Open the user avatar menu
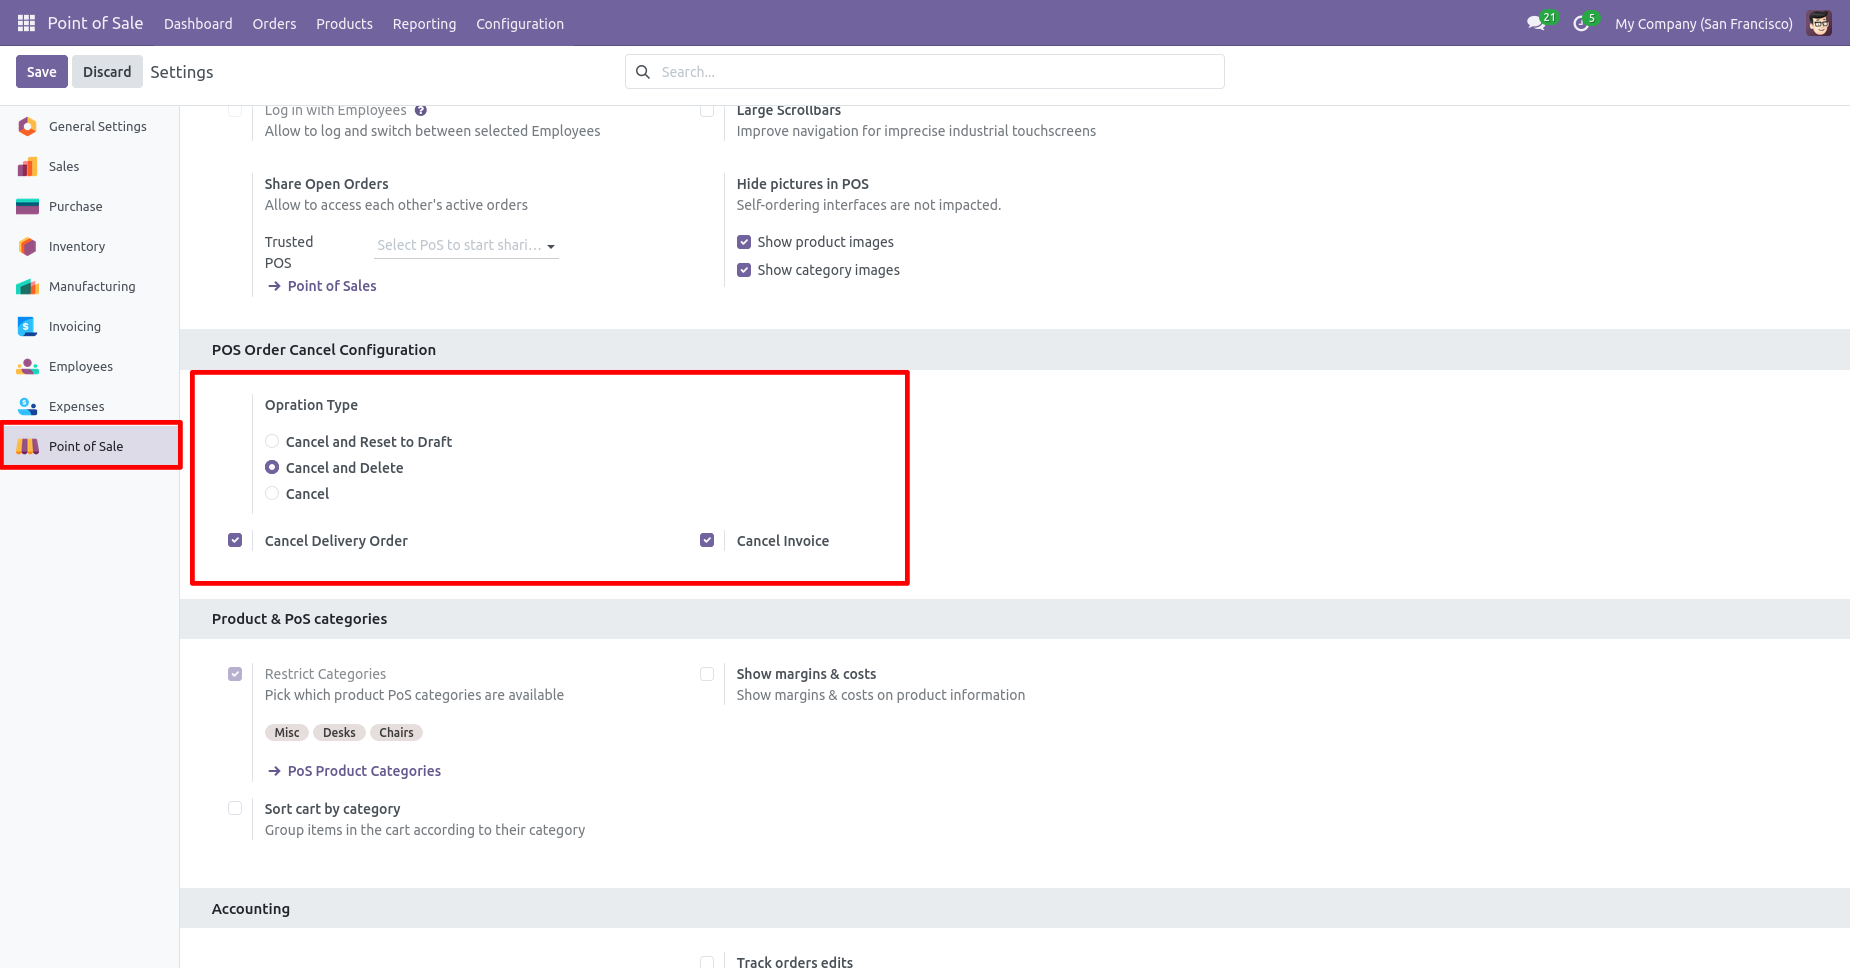The height and width of the screenshot is (968, 1850). (x=1819, y=23)
